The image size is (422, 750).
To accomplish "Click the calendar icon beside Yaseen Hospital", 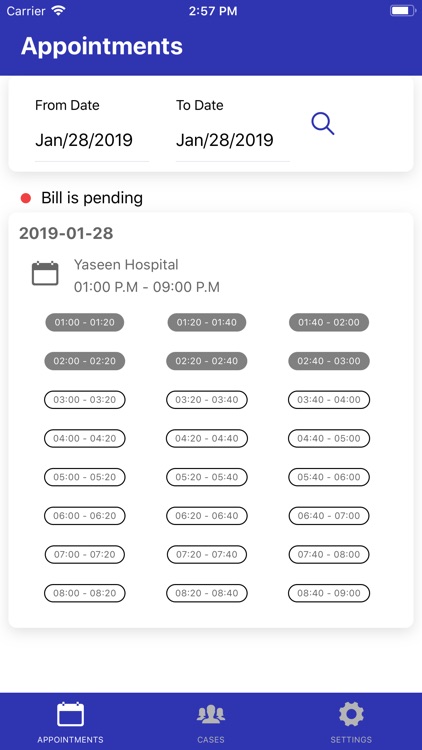I will tap(45, 274).
